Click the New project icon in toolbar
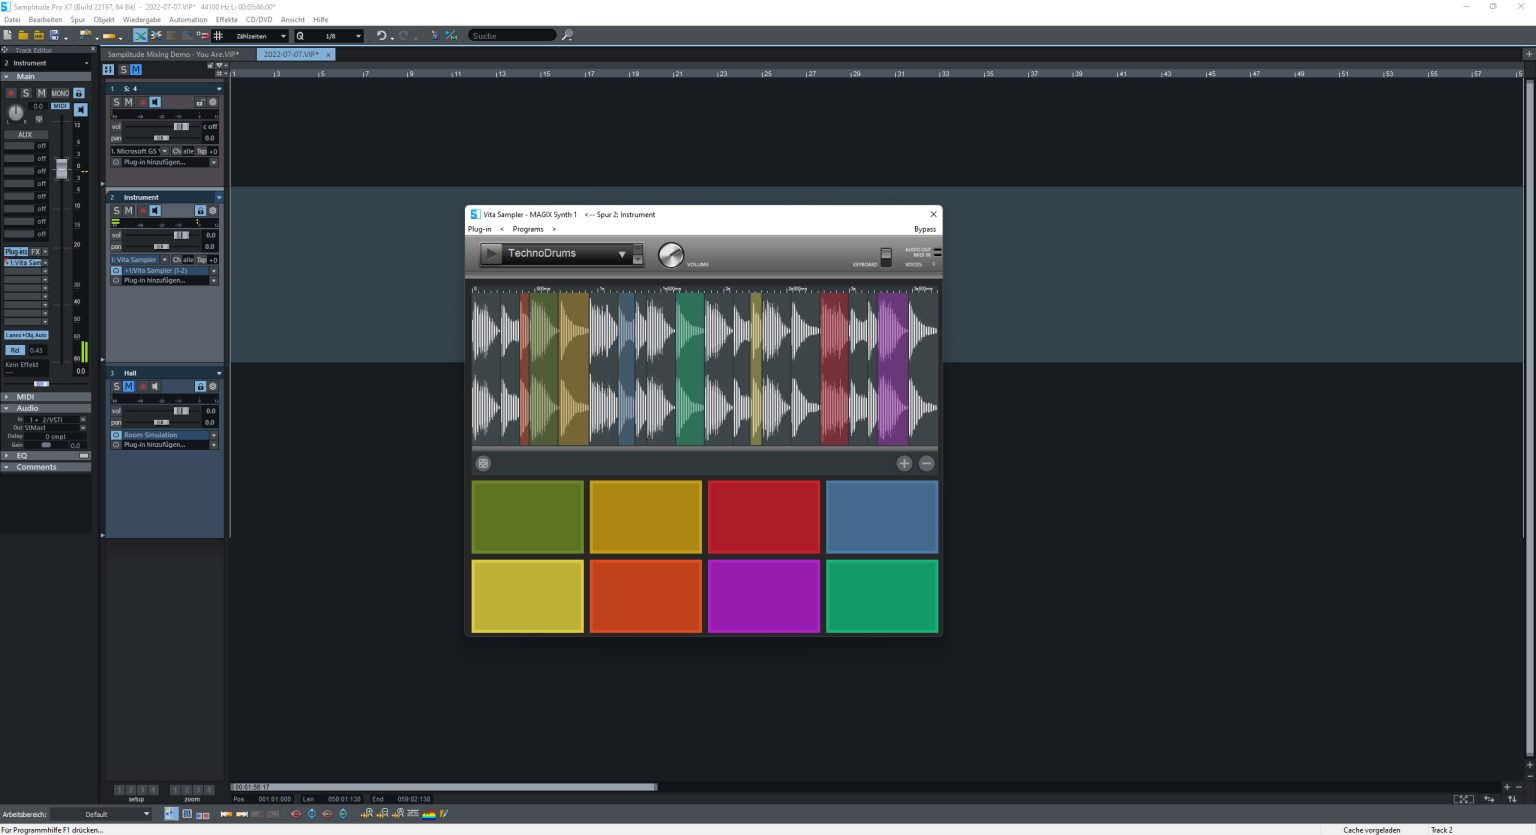This screenshot has width=1536, height=835. [x=7, y=35]
